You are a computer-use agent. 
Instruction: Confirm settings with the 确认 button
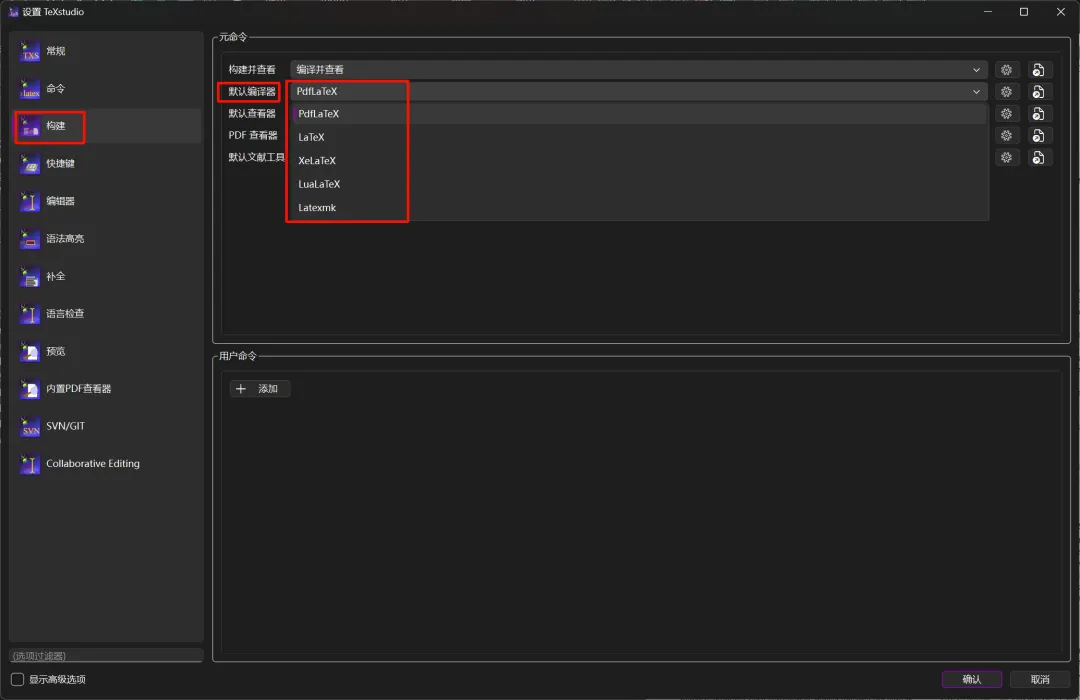point(972,679)
